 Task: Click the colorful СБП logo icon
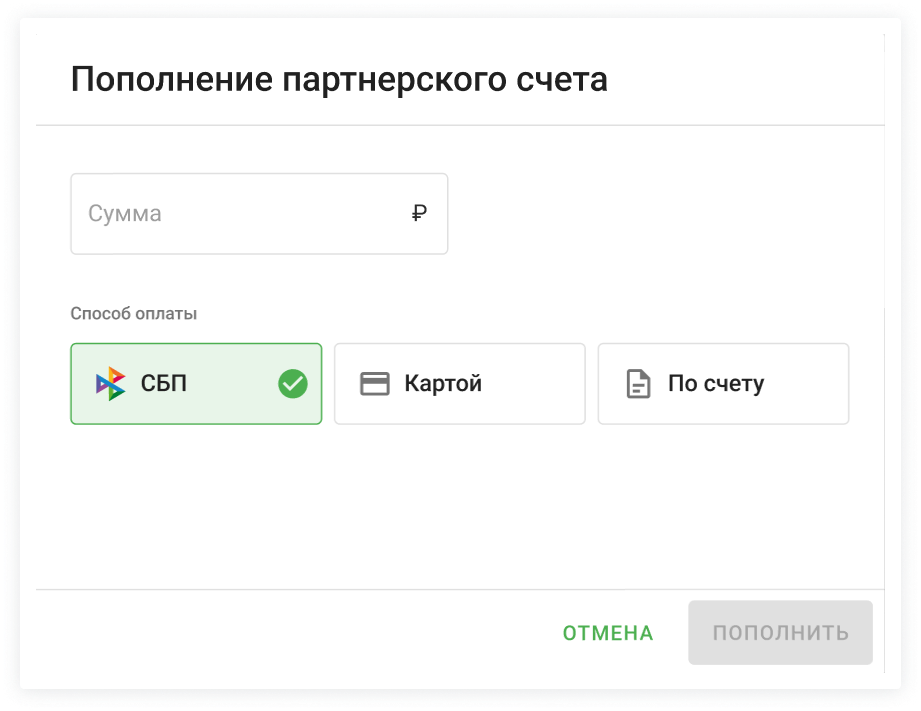click(x=110, y=384)
